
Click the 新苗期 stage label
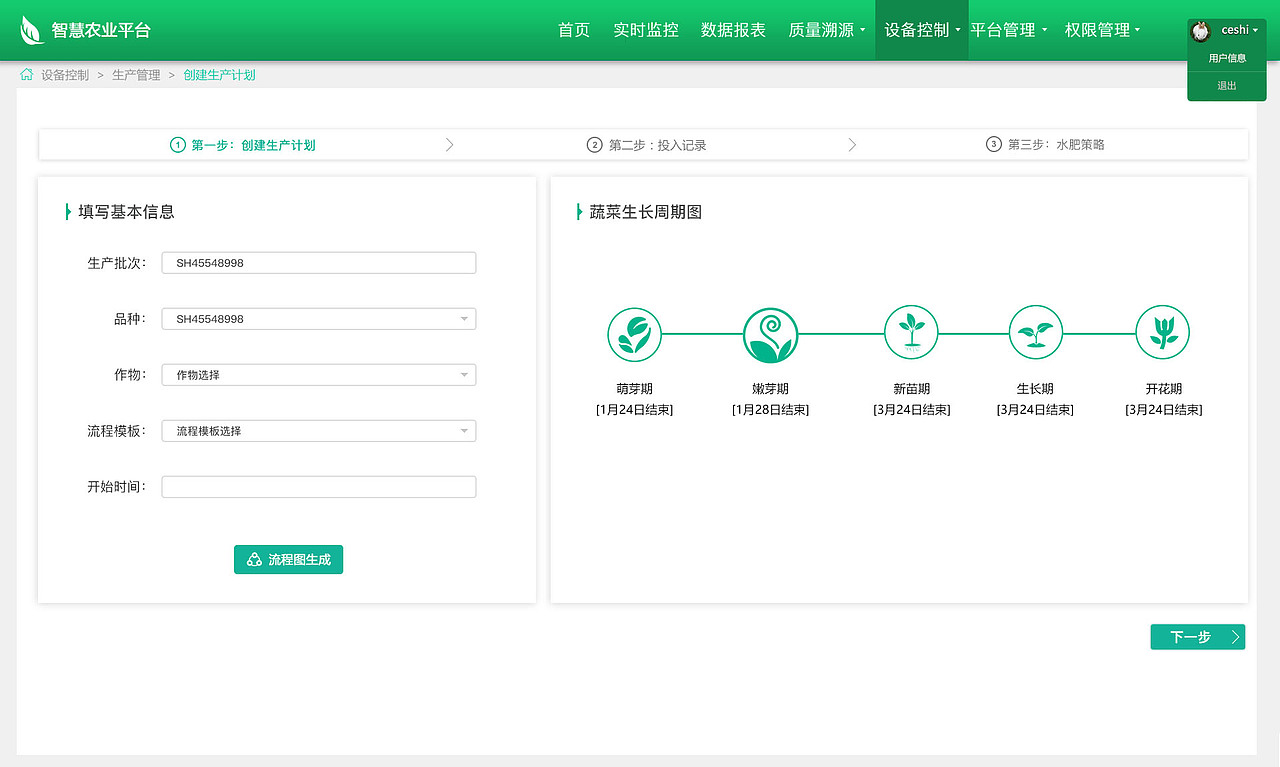coord(912,389)
